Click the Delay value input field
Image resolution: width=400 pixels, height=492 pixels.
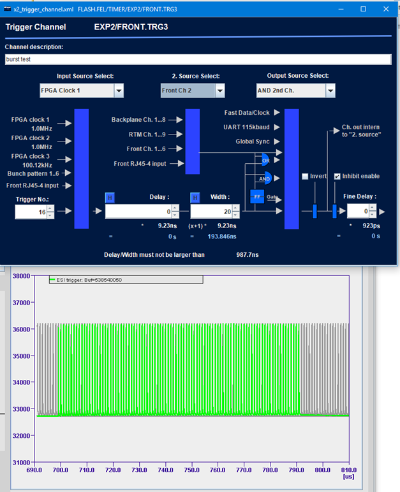coord(138,212)
